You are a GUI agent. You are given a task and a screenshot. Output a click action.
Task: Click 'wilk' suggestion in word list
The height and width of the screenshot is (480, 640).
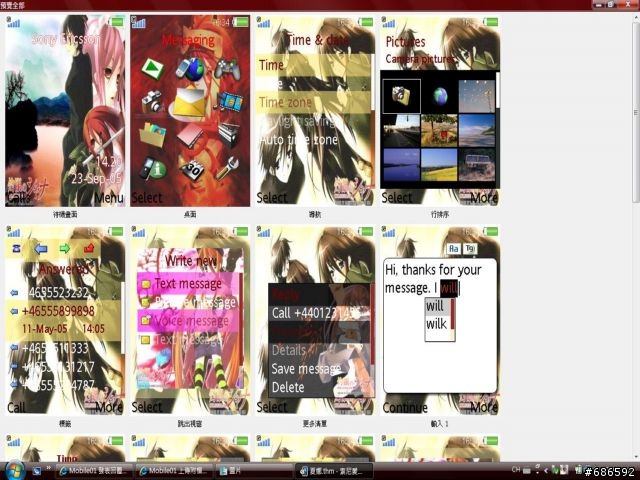[x=437, y=324]
